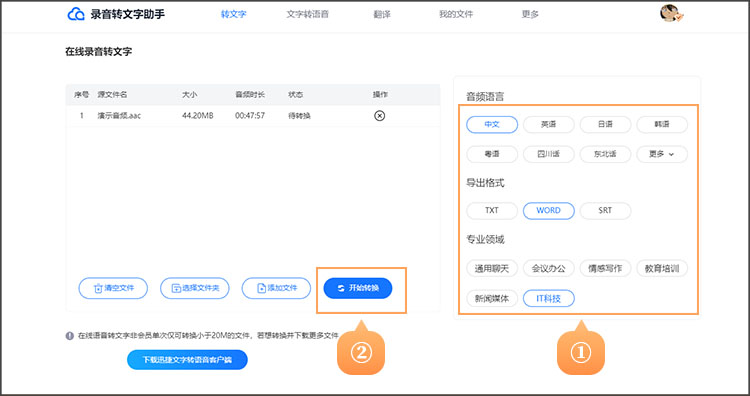Pick 通用聊天 professional field
750x396 pixels.
(x=492, y=268)
